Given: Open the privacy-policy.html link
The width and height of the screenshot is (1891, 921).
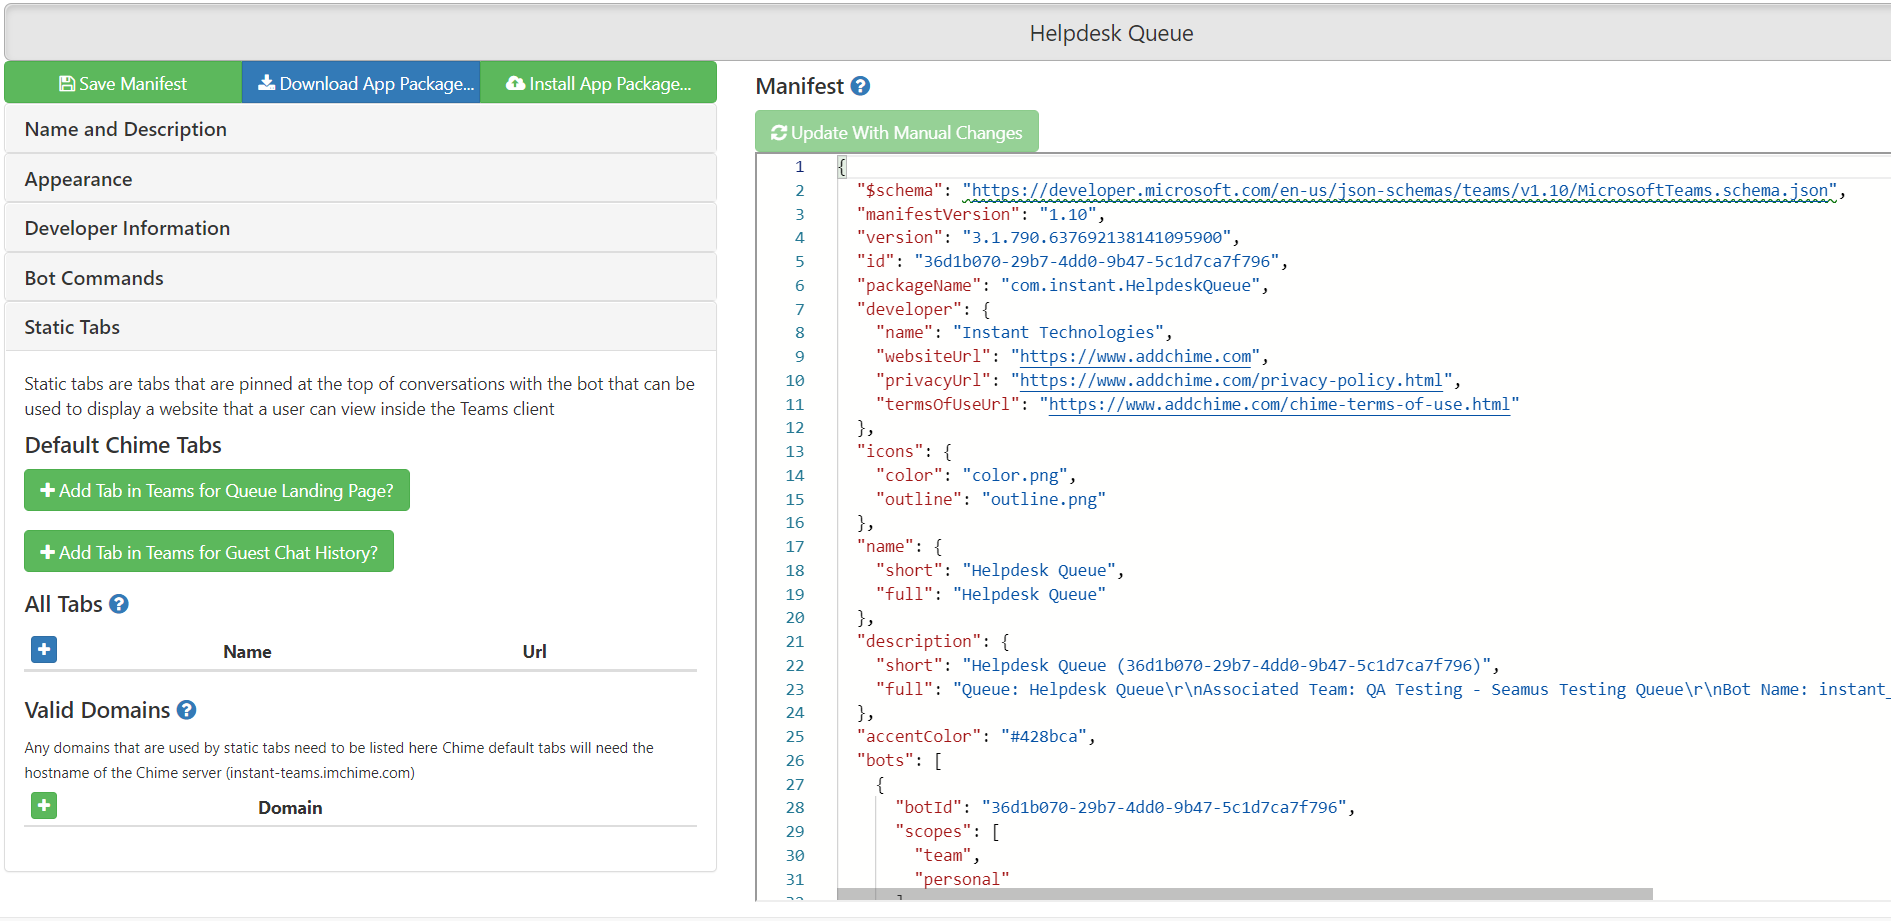Looking at the screenshot, I should pos(1231,380).
